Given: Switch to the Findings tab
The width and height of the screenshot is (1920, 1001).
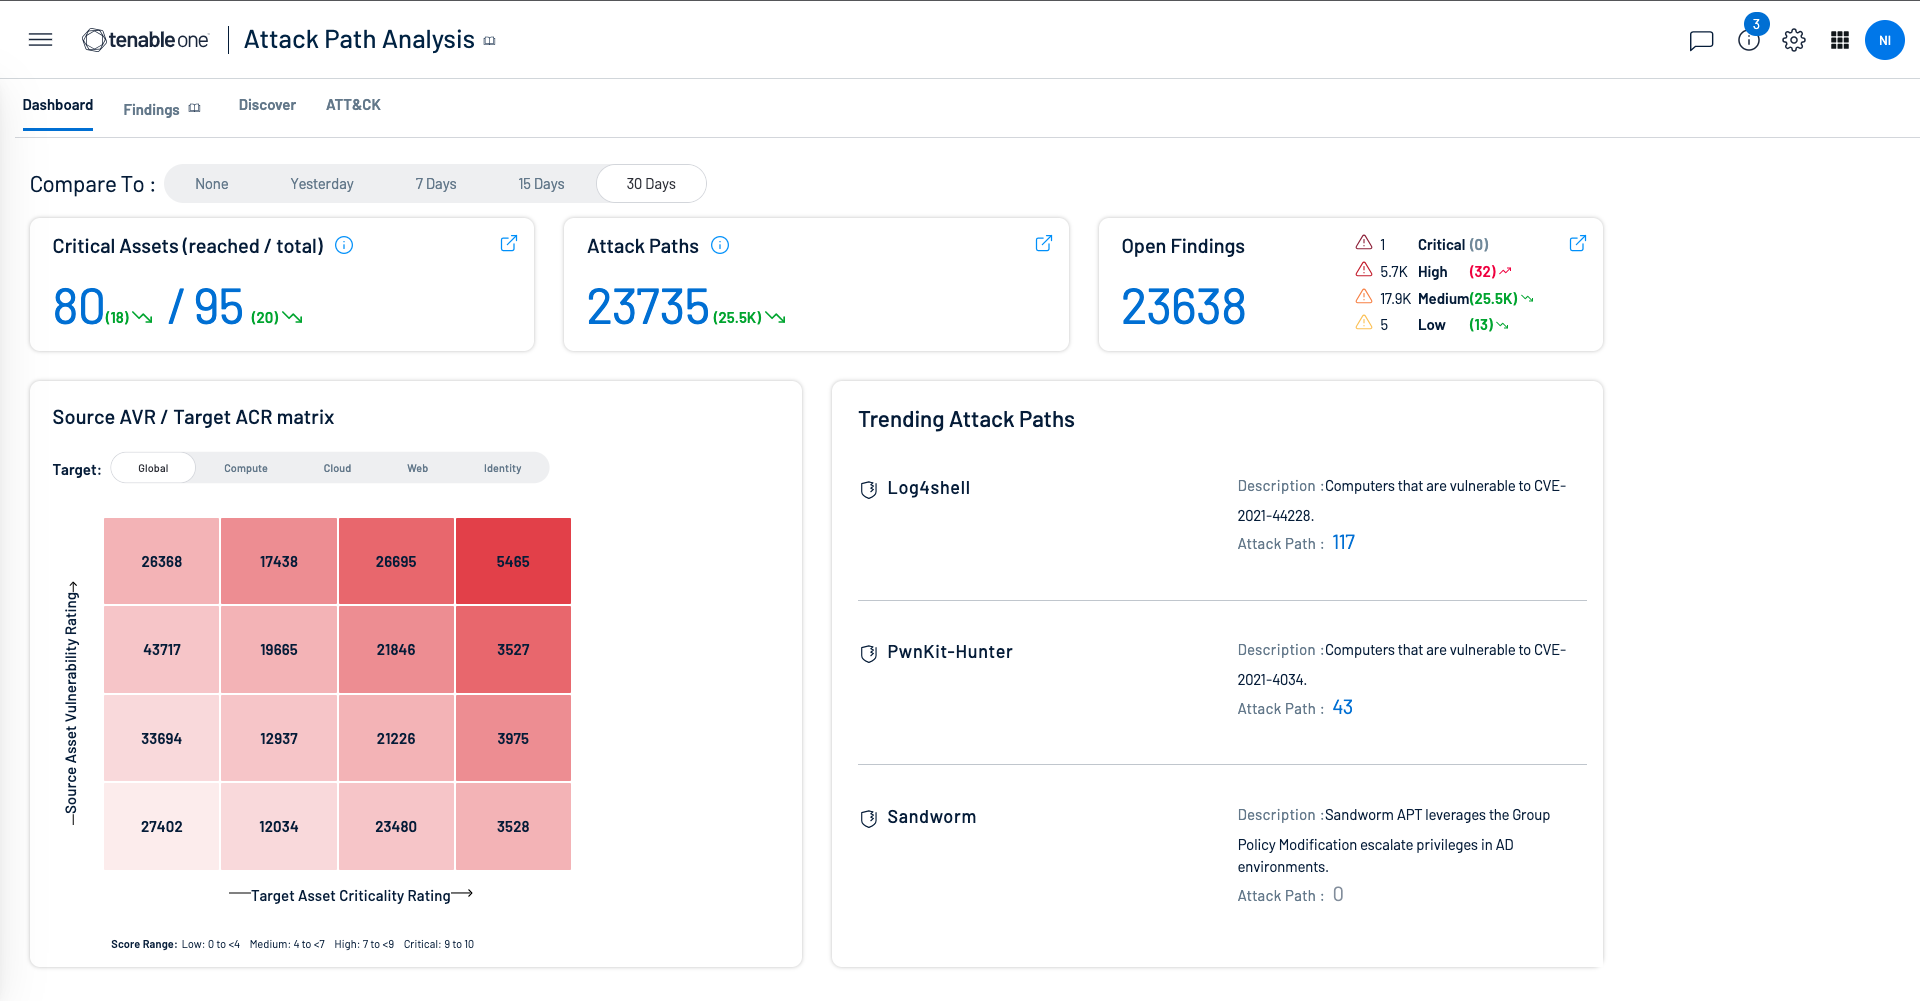Looking at the screenshot, I should pos(151,109).
